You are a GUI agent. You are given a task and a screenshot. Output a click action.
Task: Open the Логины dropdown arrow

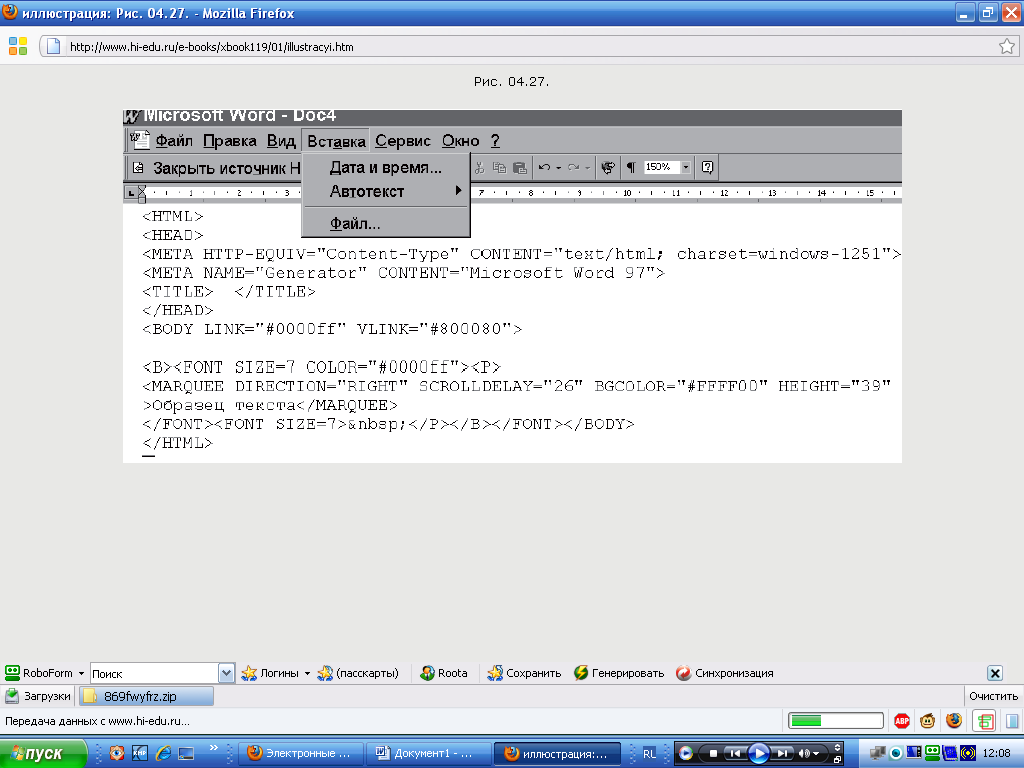point(307,673)
